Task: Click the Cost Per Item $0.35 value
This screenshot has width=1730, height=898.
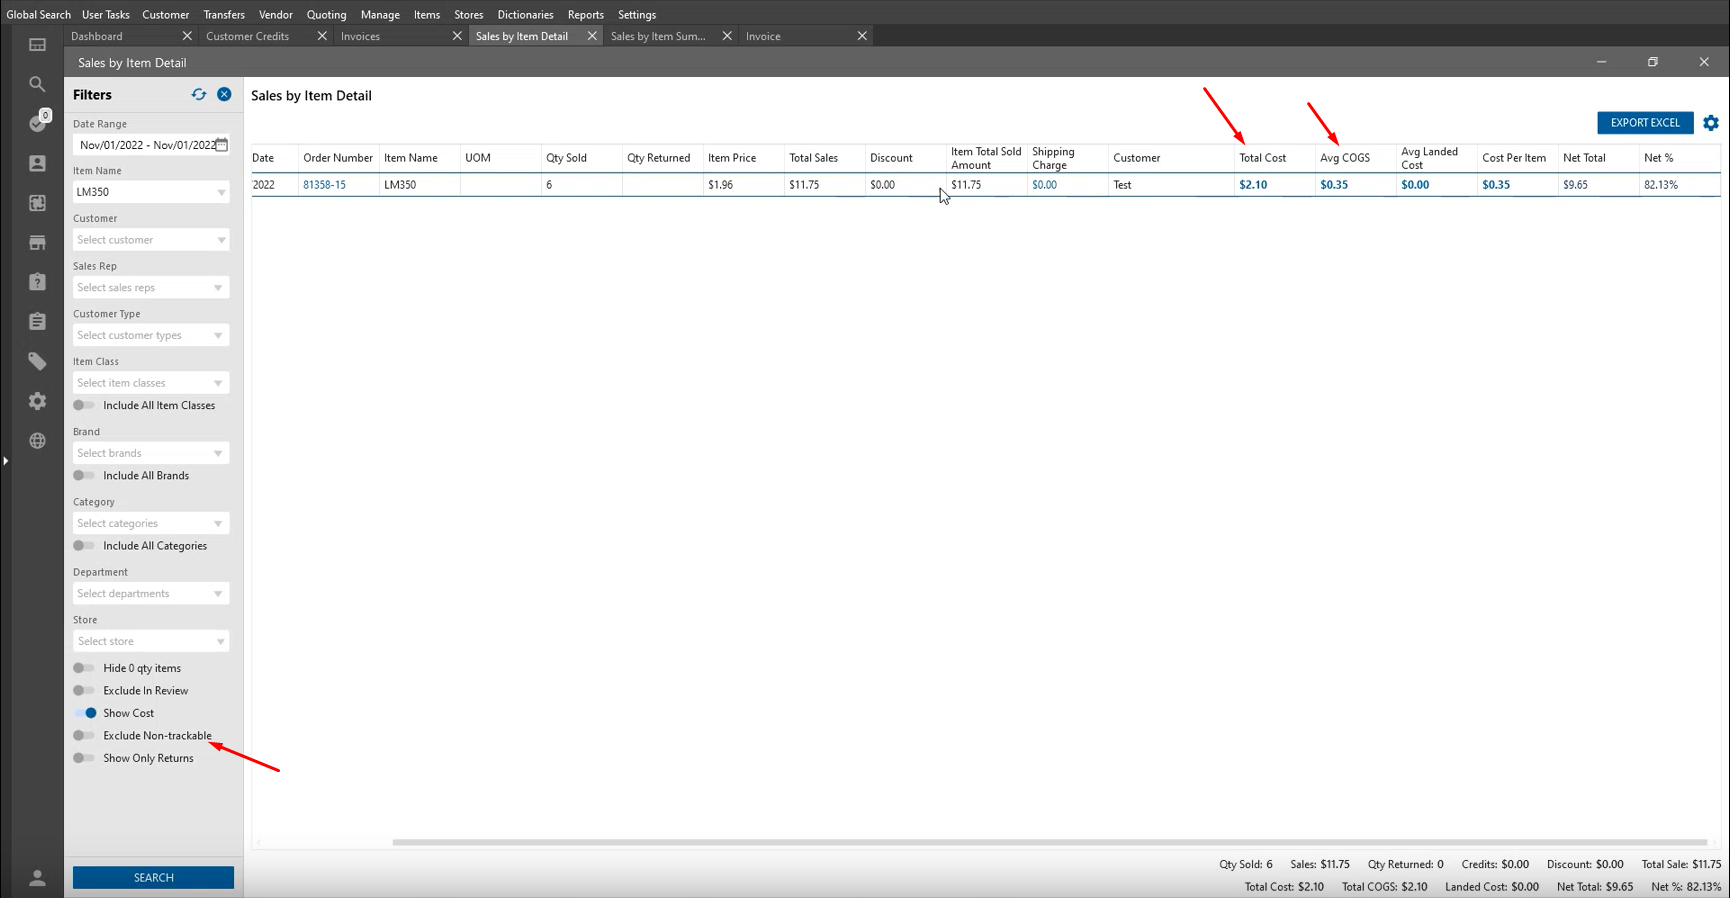Action: pos(1496,185)
